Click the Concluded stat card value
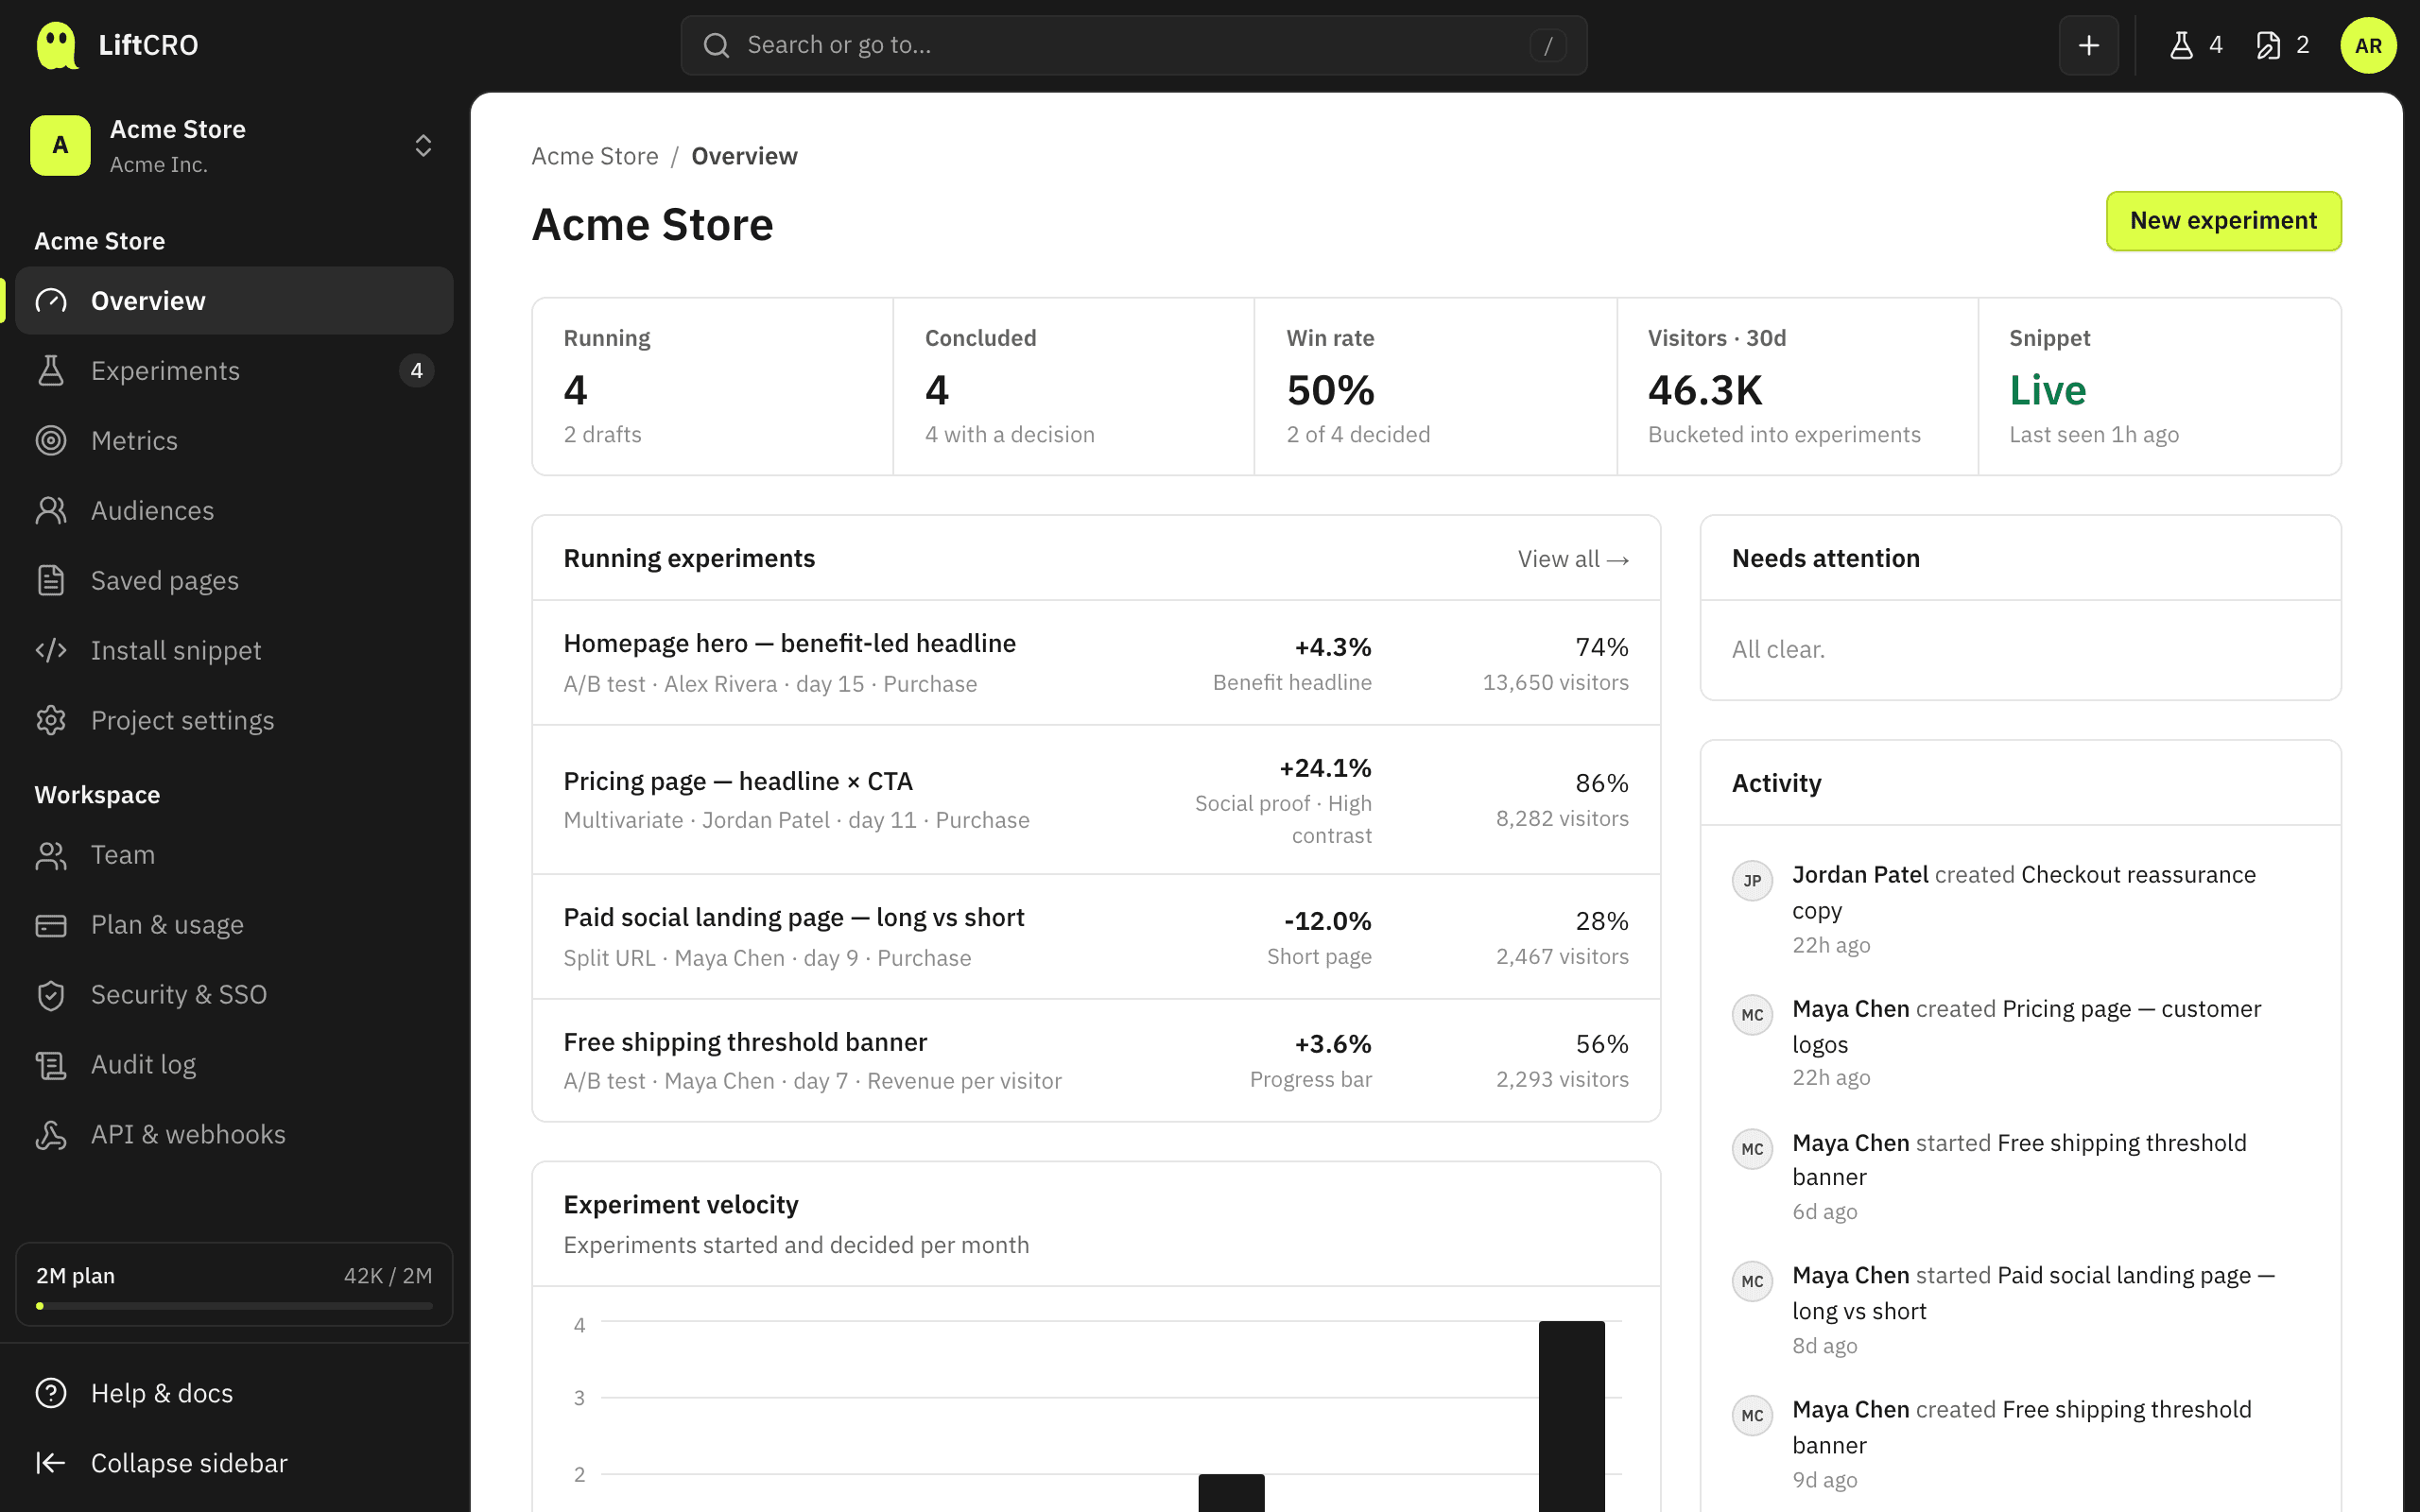 point(937,390)
